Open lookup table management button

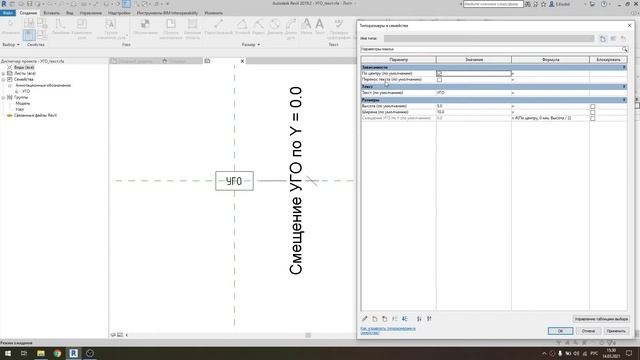(600, 319)
